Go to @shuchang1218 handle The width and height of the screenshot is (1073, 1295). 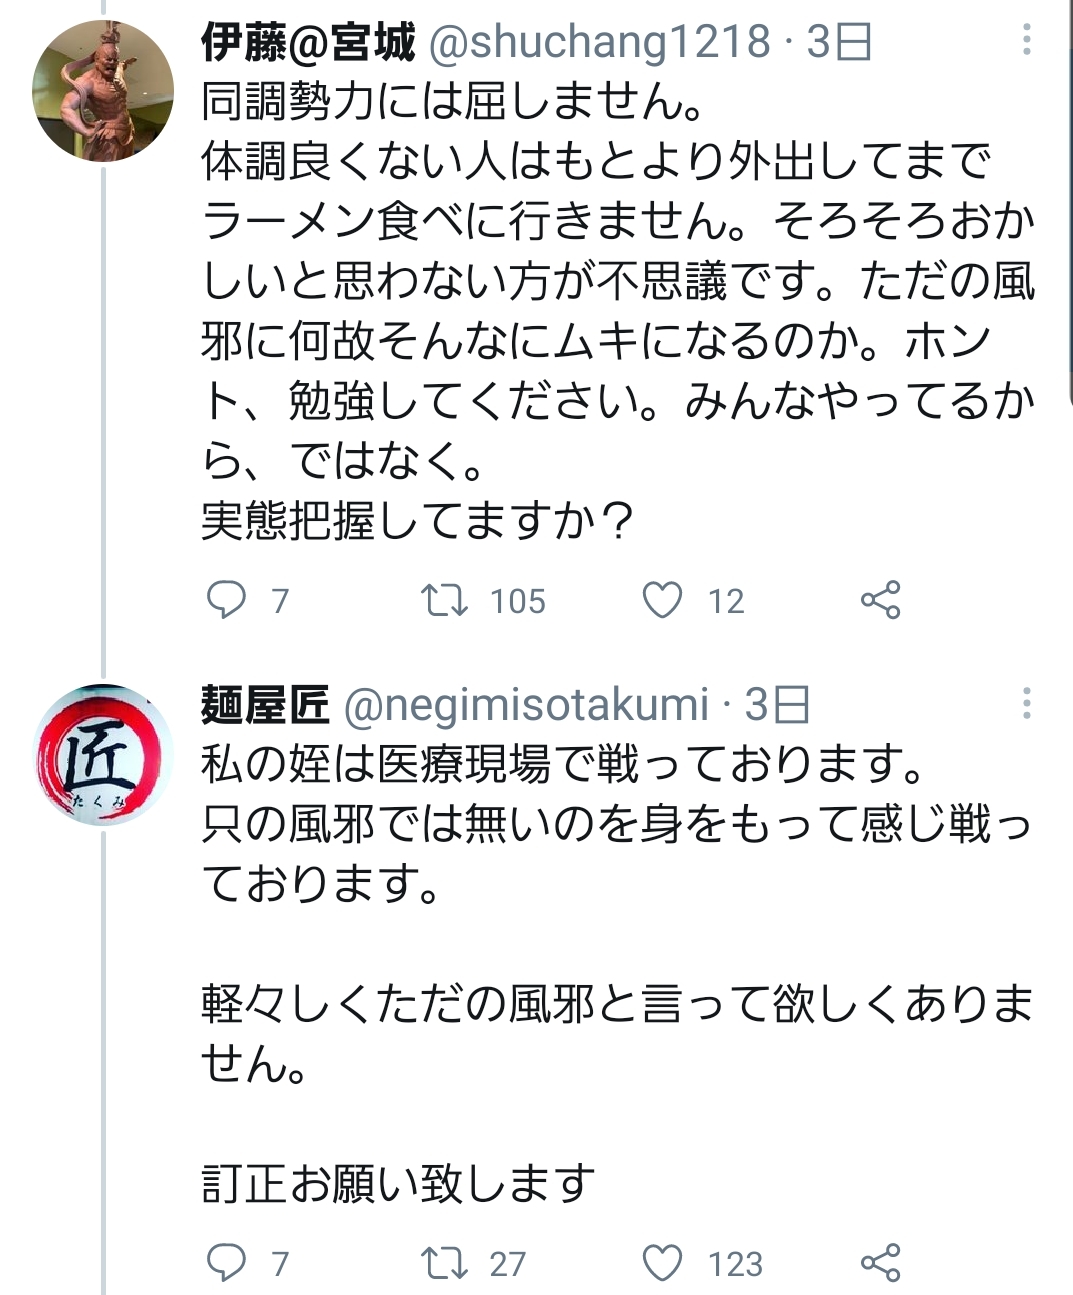pos(599,42)
